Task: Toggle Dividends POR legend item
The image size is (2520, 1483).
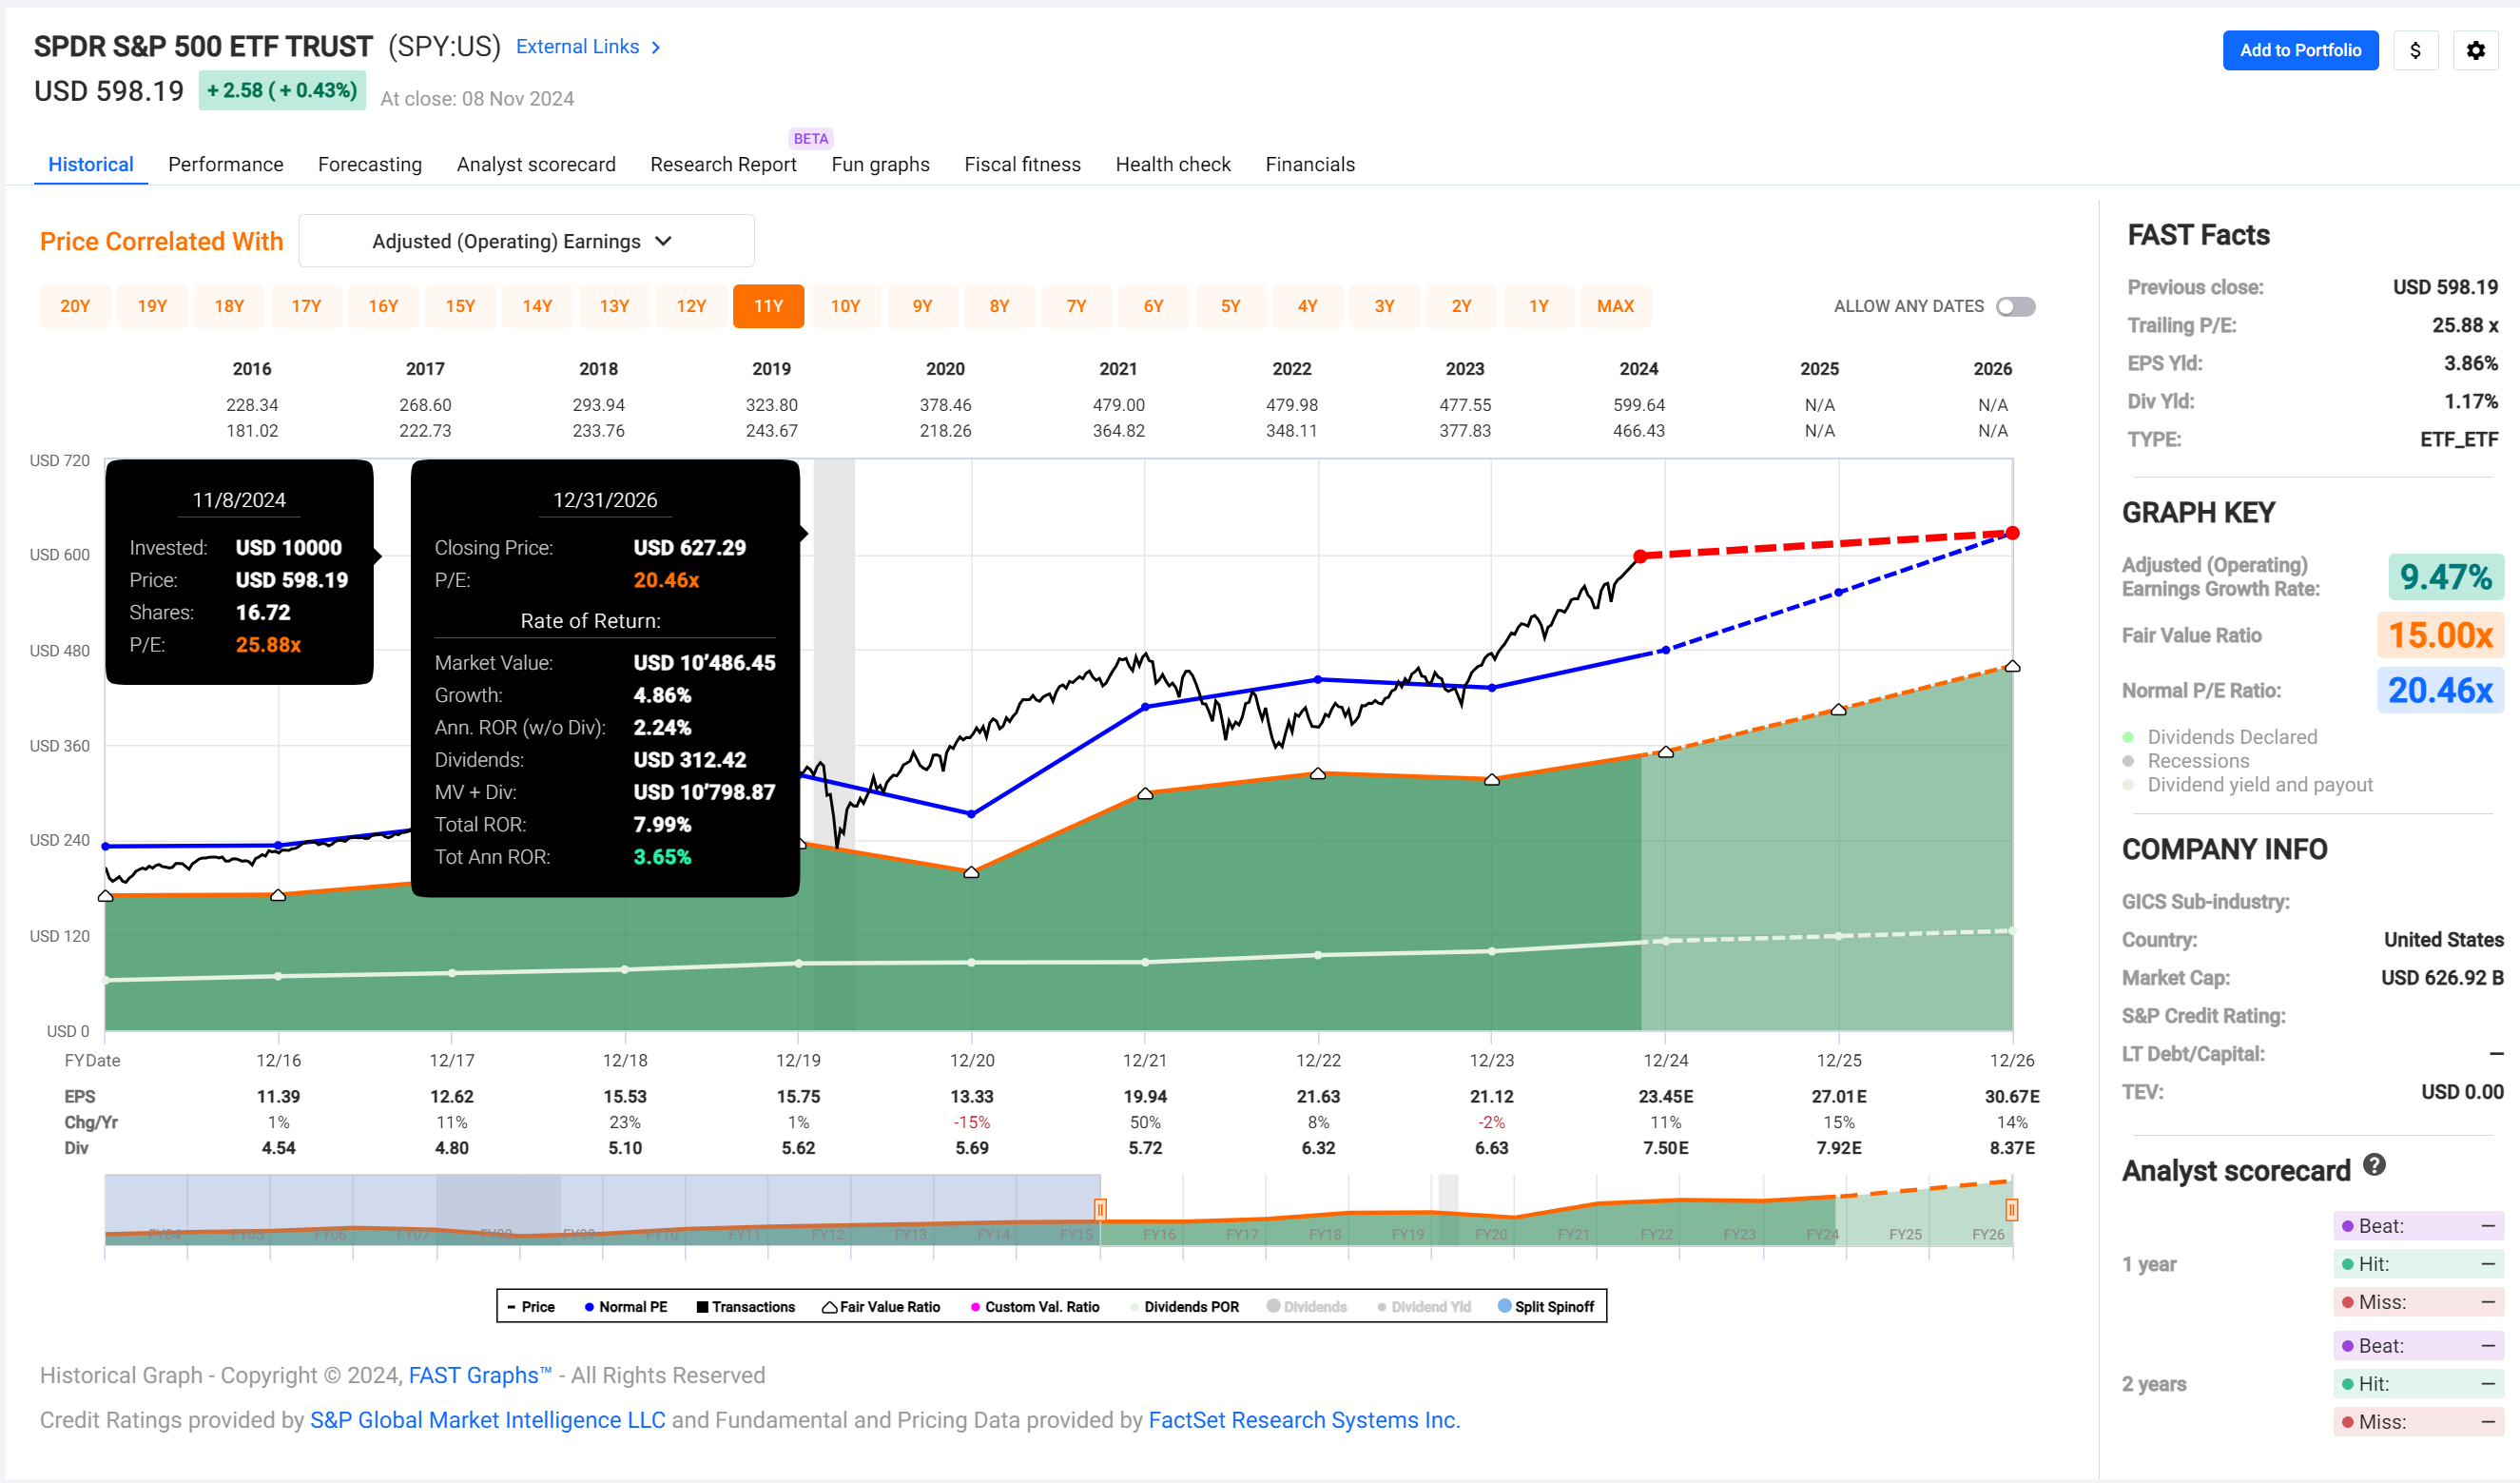Action: (1184, 1306)
